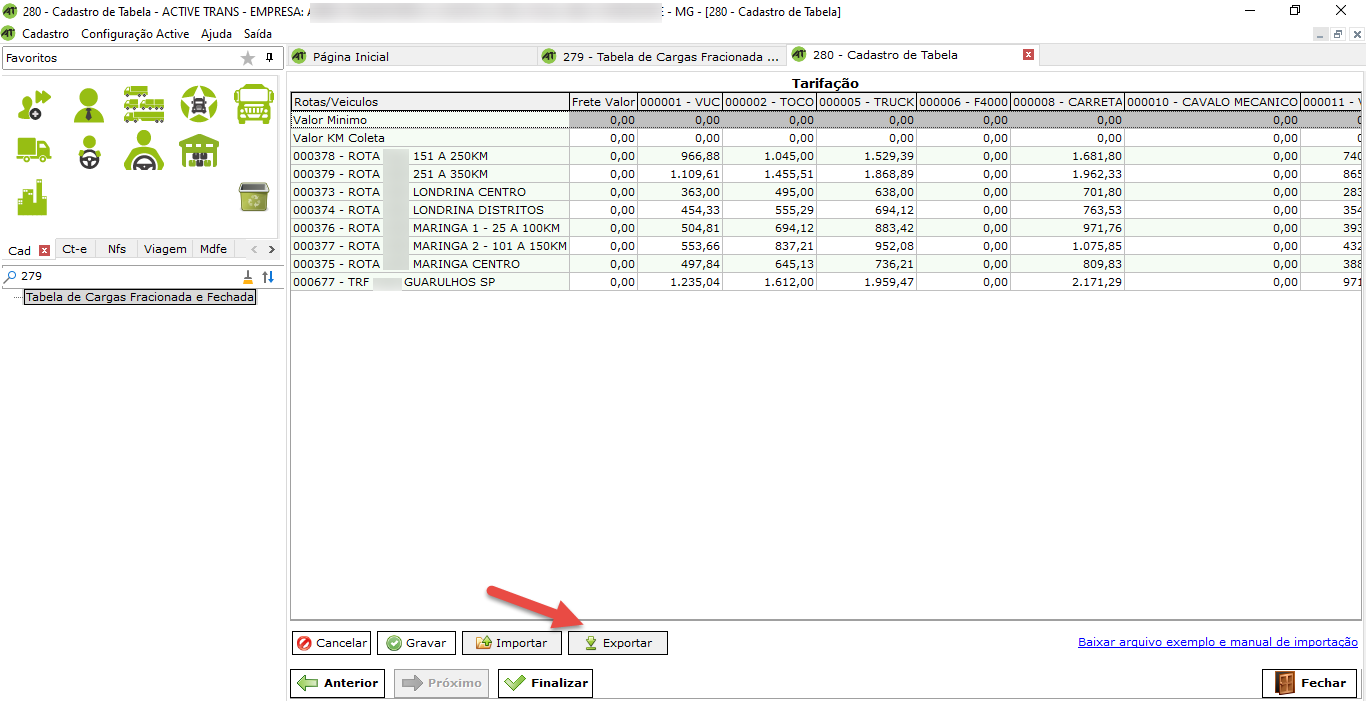Toggle sort order arrows in search bar
This screenshot has width=1366, height=701.
(268, 277)
